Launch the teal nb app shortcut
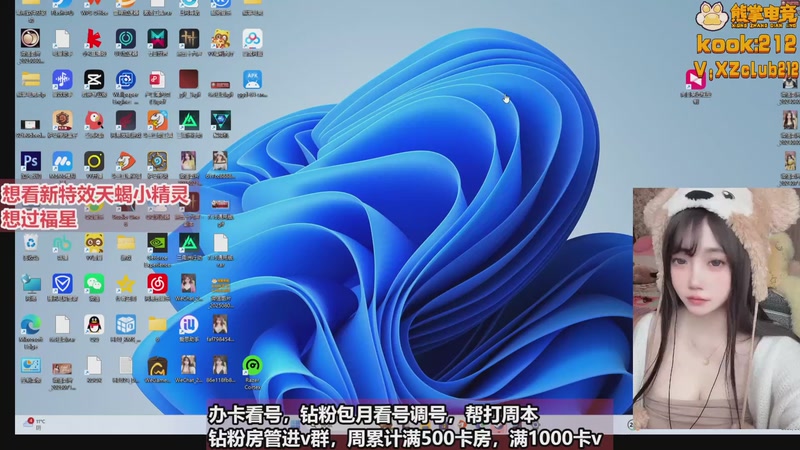 pyautogui.click(x=62, y=243)
